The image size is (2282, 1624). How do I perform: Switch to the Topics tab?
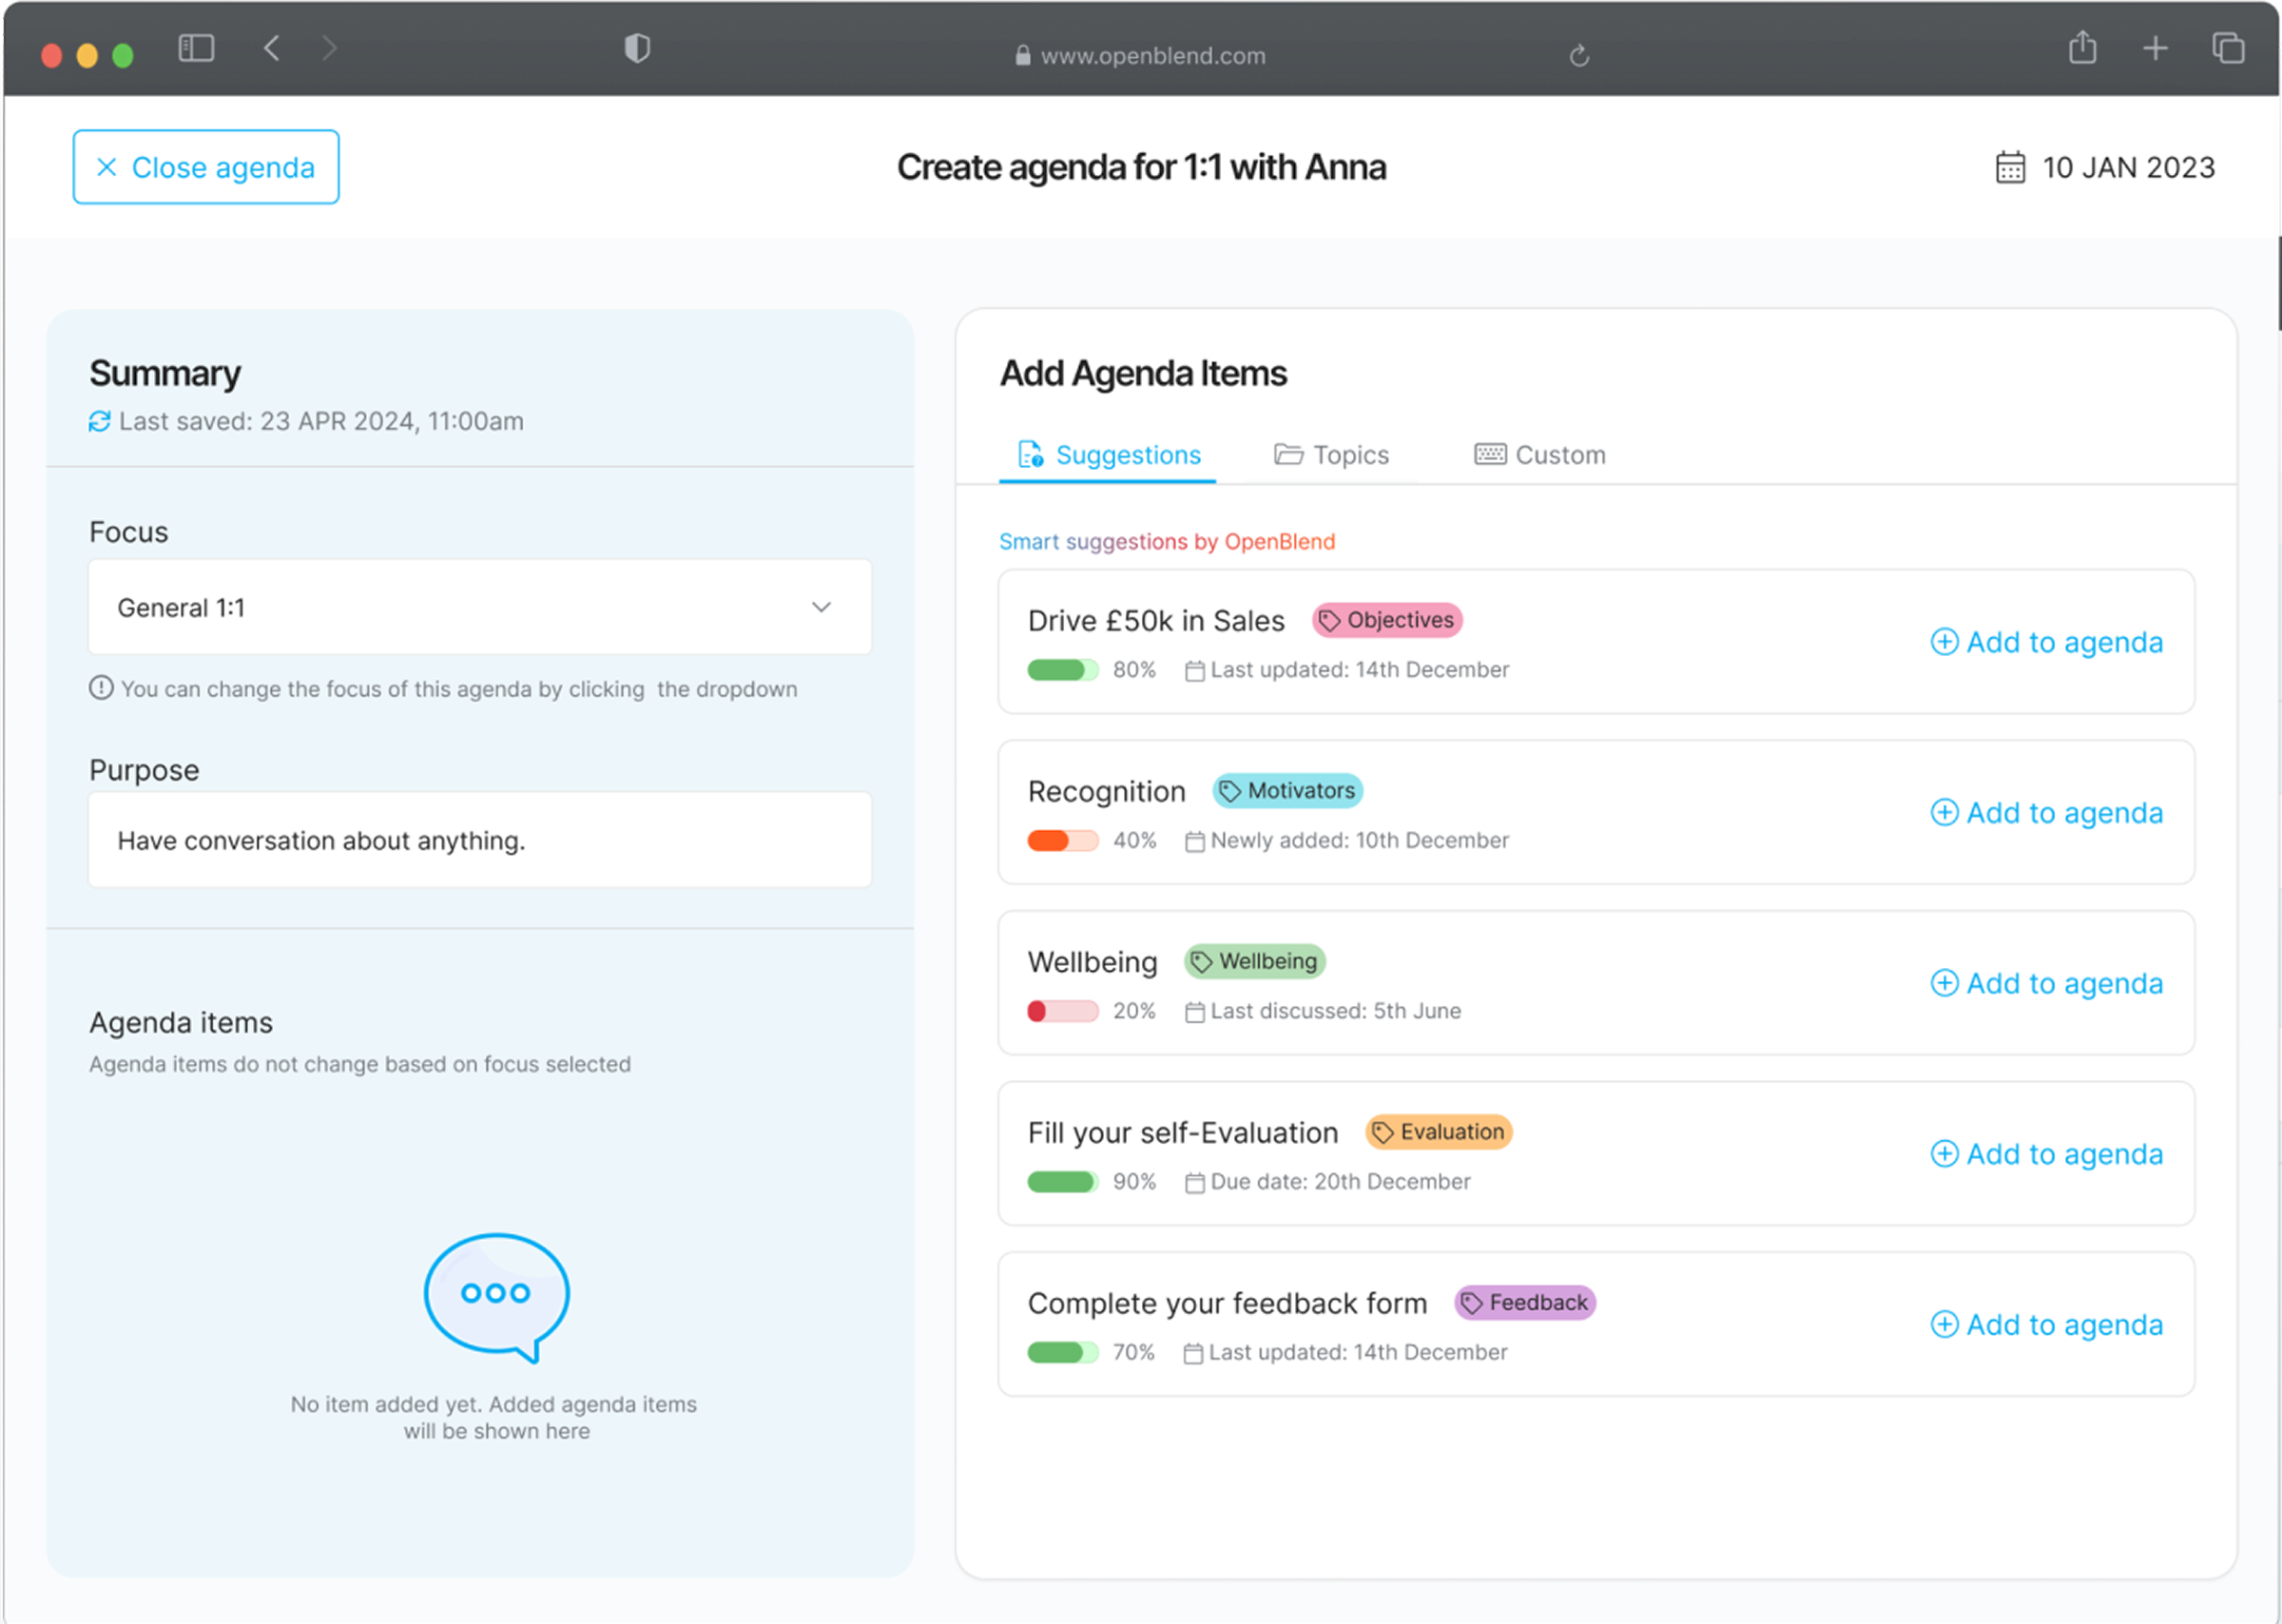[x=1331, y=455]
